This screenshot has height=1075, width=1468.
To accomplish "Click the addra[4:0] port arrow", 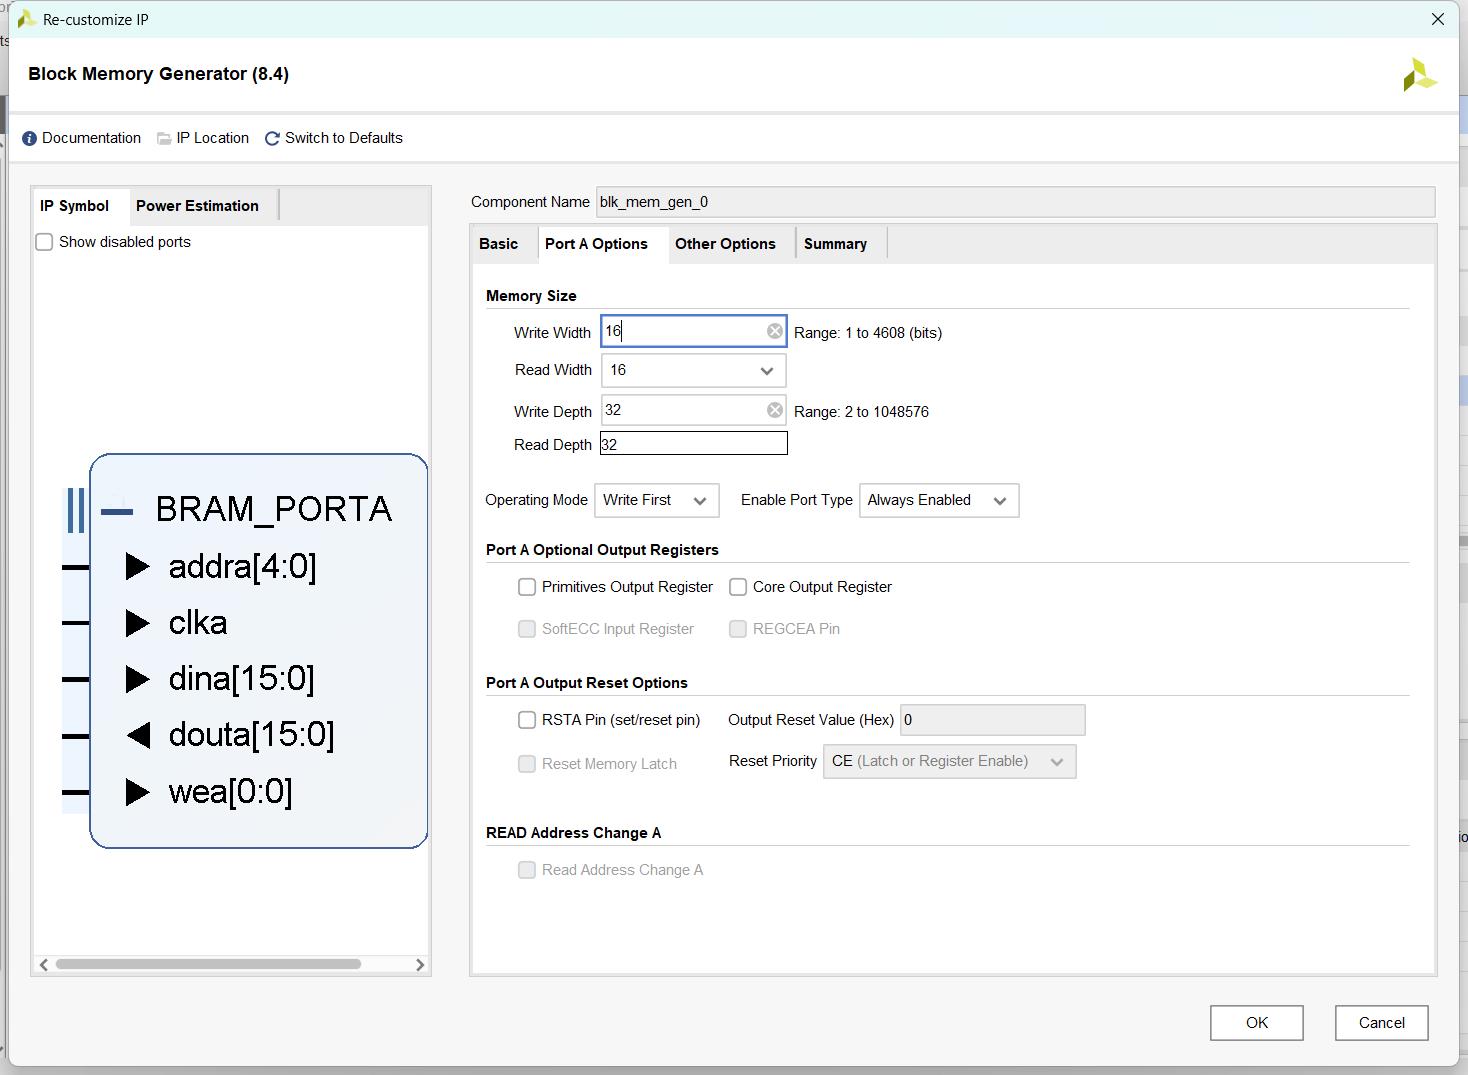I will tap(138, 567).
